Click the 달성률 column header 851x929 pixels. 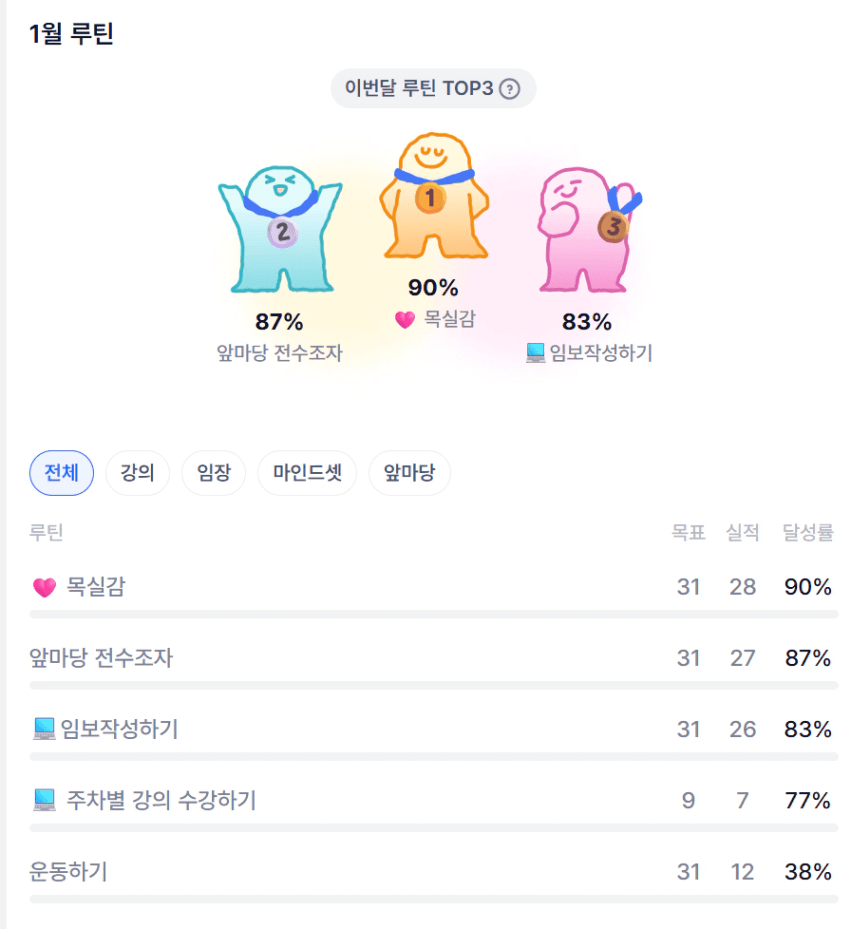[808, 533]
